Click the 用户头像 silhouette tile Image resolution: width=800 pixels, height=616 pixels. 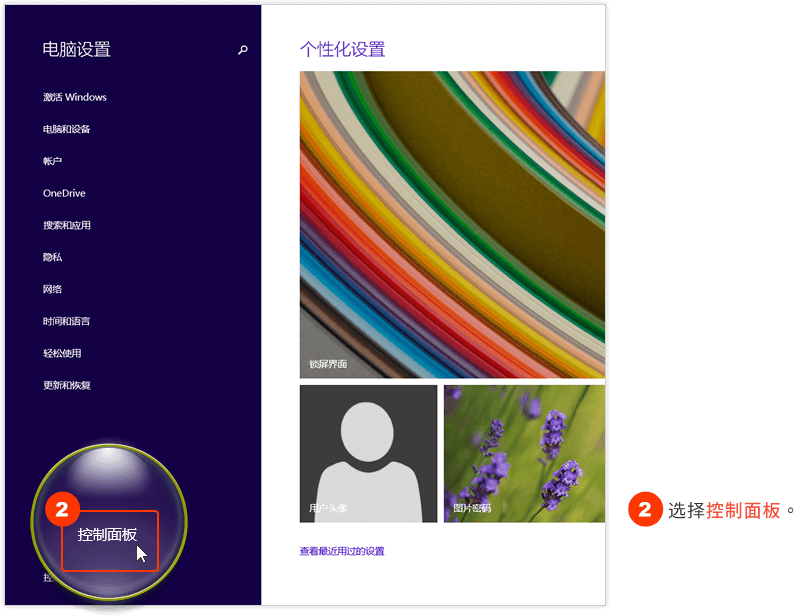[368, 453]
